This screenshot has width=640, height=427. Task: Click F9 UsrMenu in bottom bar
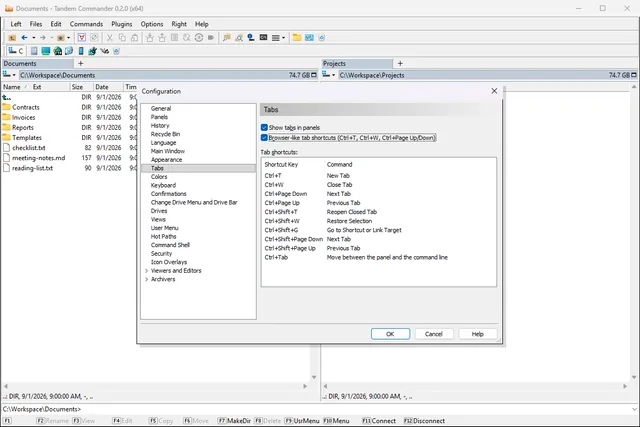(302, 420)
